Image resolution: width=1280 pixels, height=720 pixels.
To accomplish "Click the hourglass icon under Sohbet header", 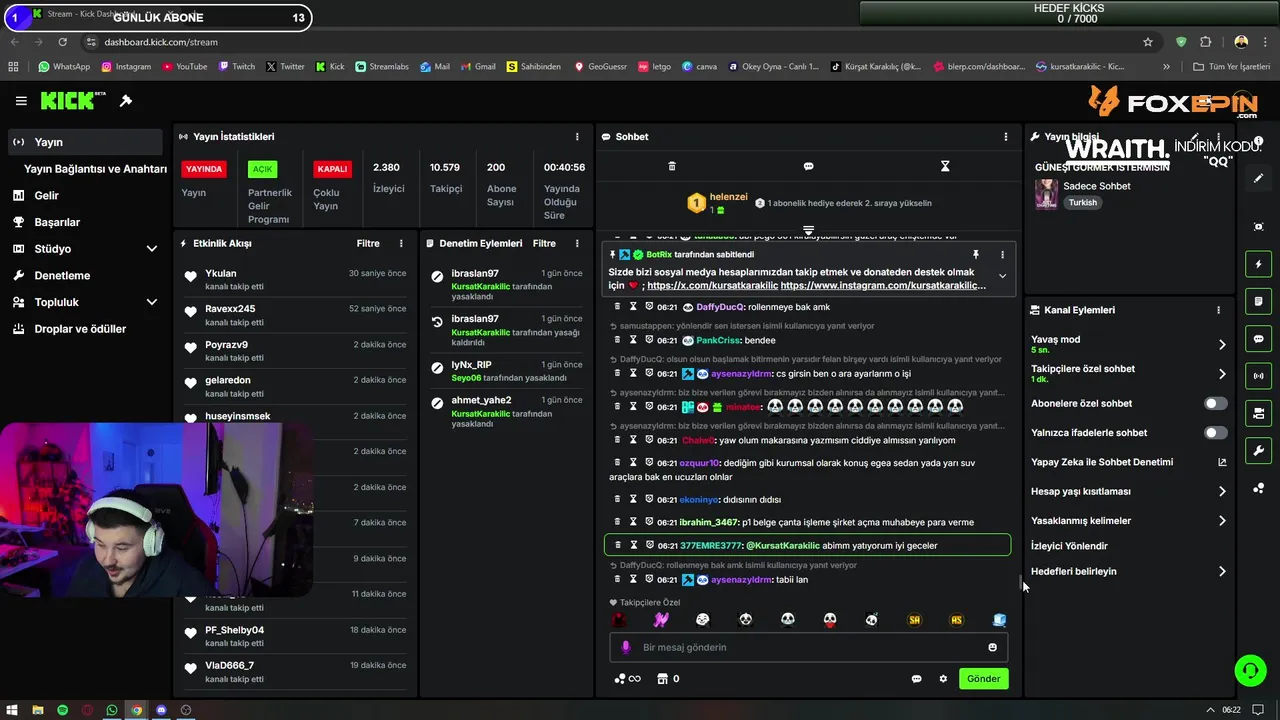I will [945, 166].
